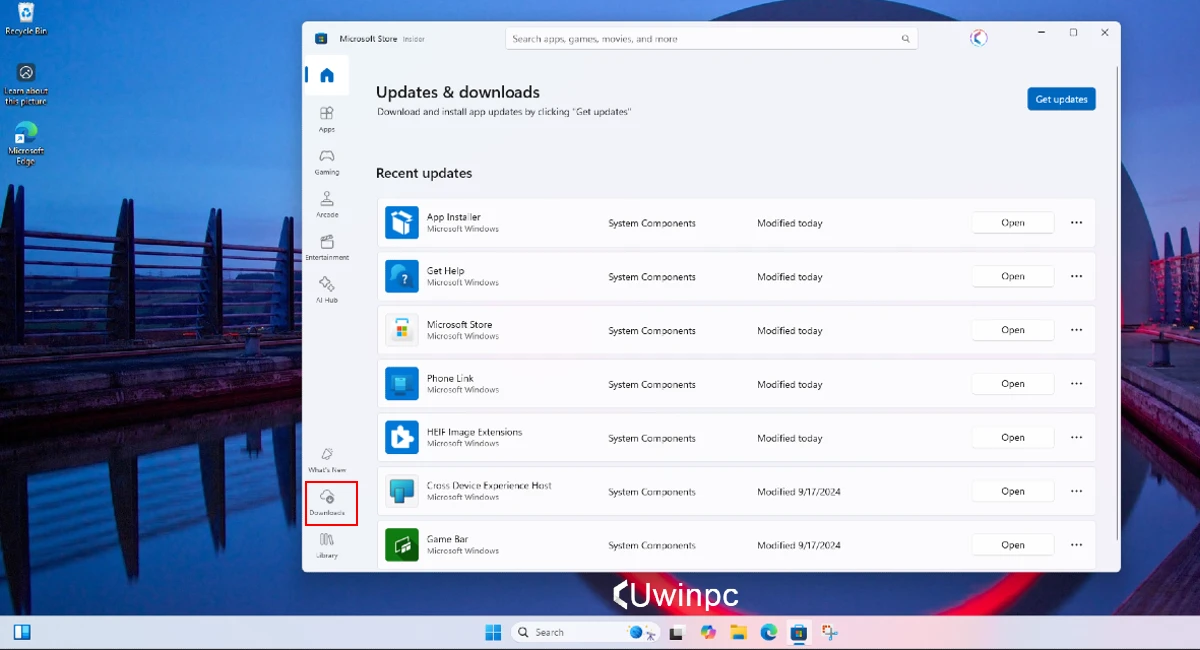Open the Gaming section in the sidebar
1200x650 pixels.
tap(327, 162)
